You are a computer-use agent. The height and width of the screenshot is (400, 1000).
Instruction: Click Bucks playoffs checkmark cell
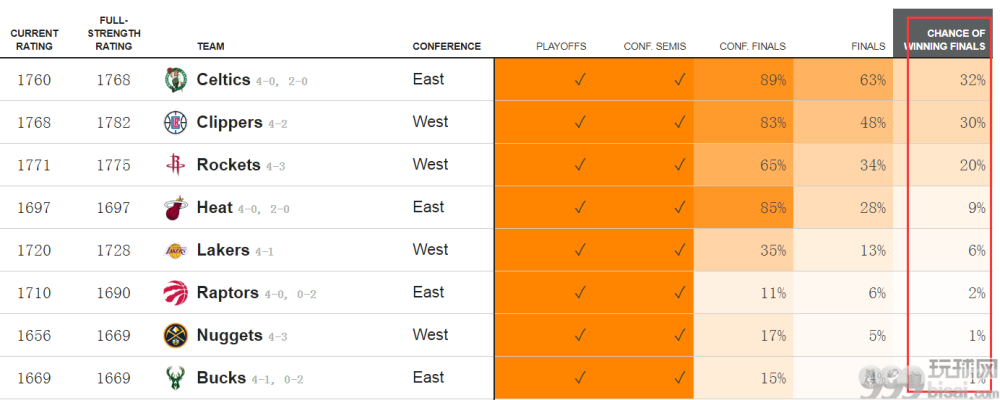[x=544, y=378]
